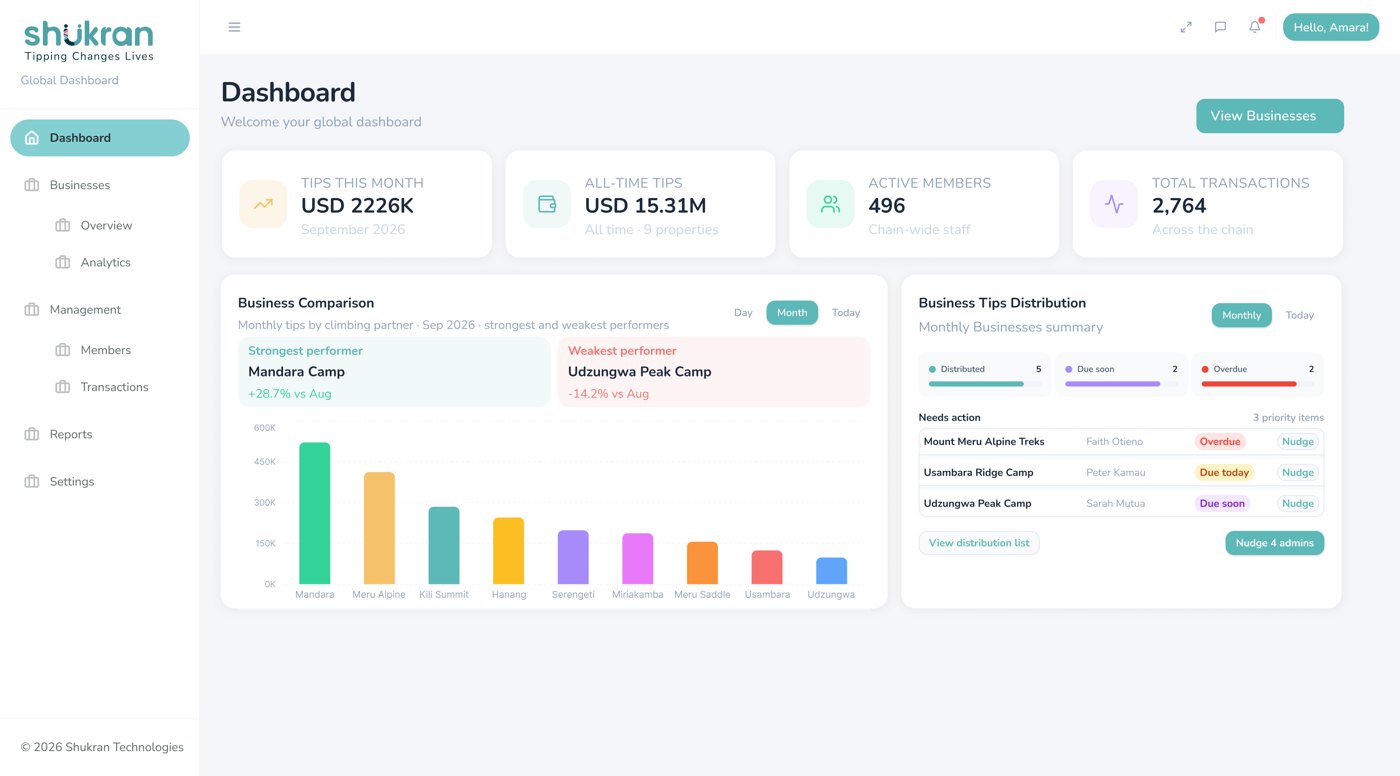Click the blue Udzungwa bar in chart
This screenshot has height=776, width=1400.
(x=831, y=571)
